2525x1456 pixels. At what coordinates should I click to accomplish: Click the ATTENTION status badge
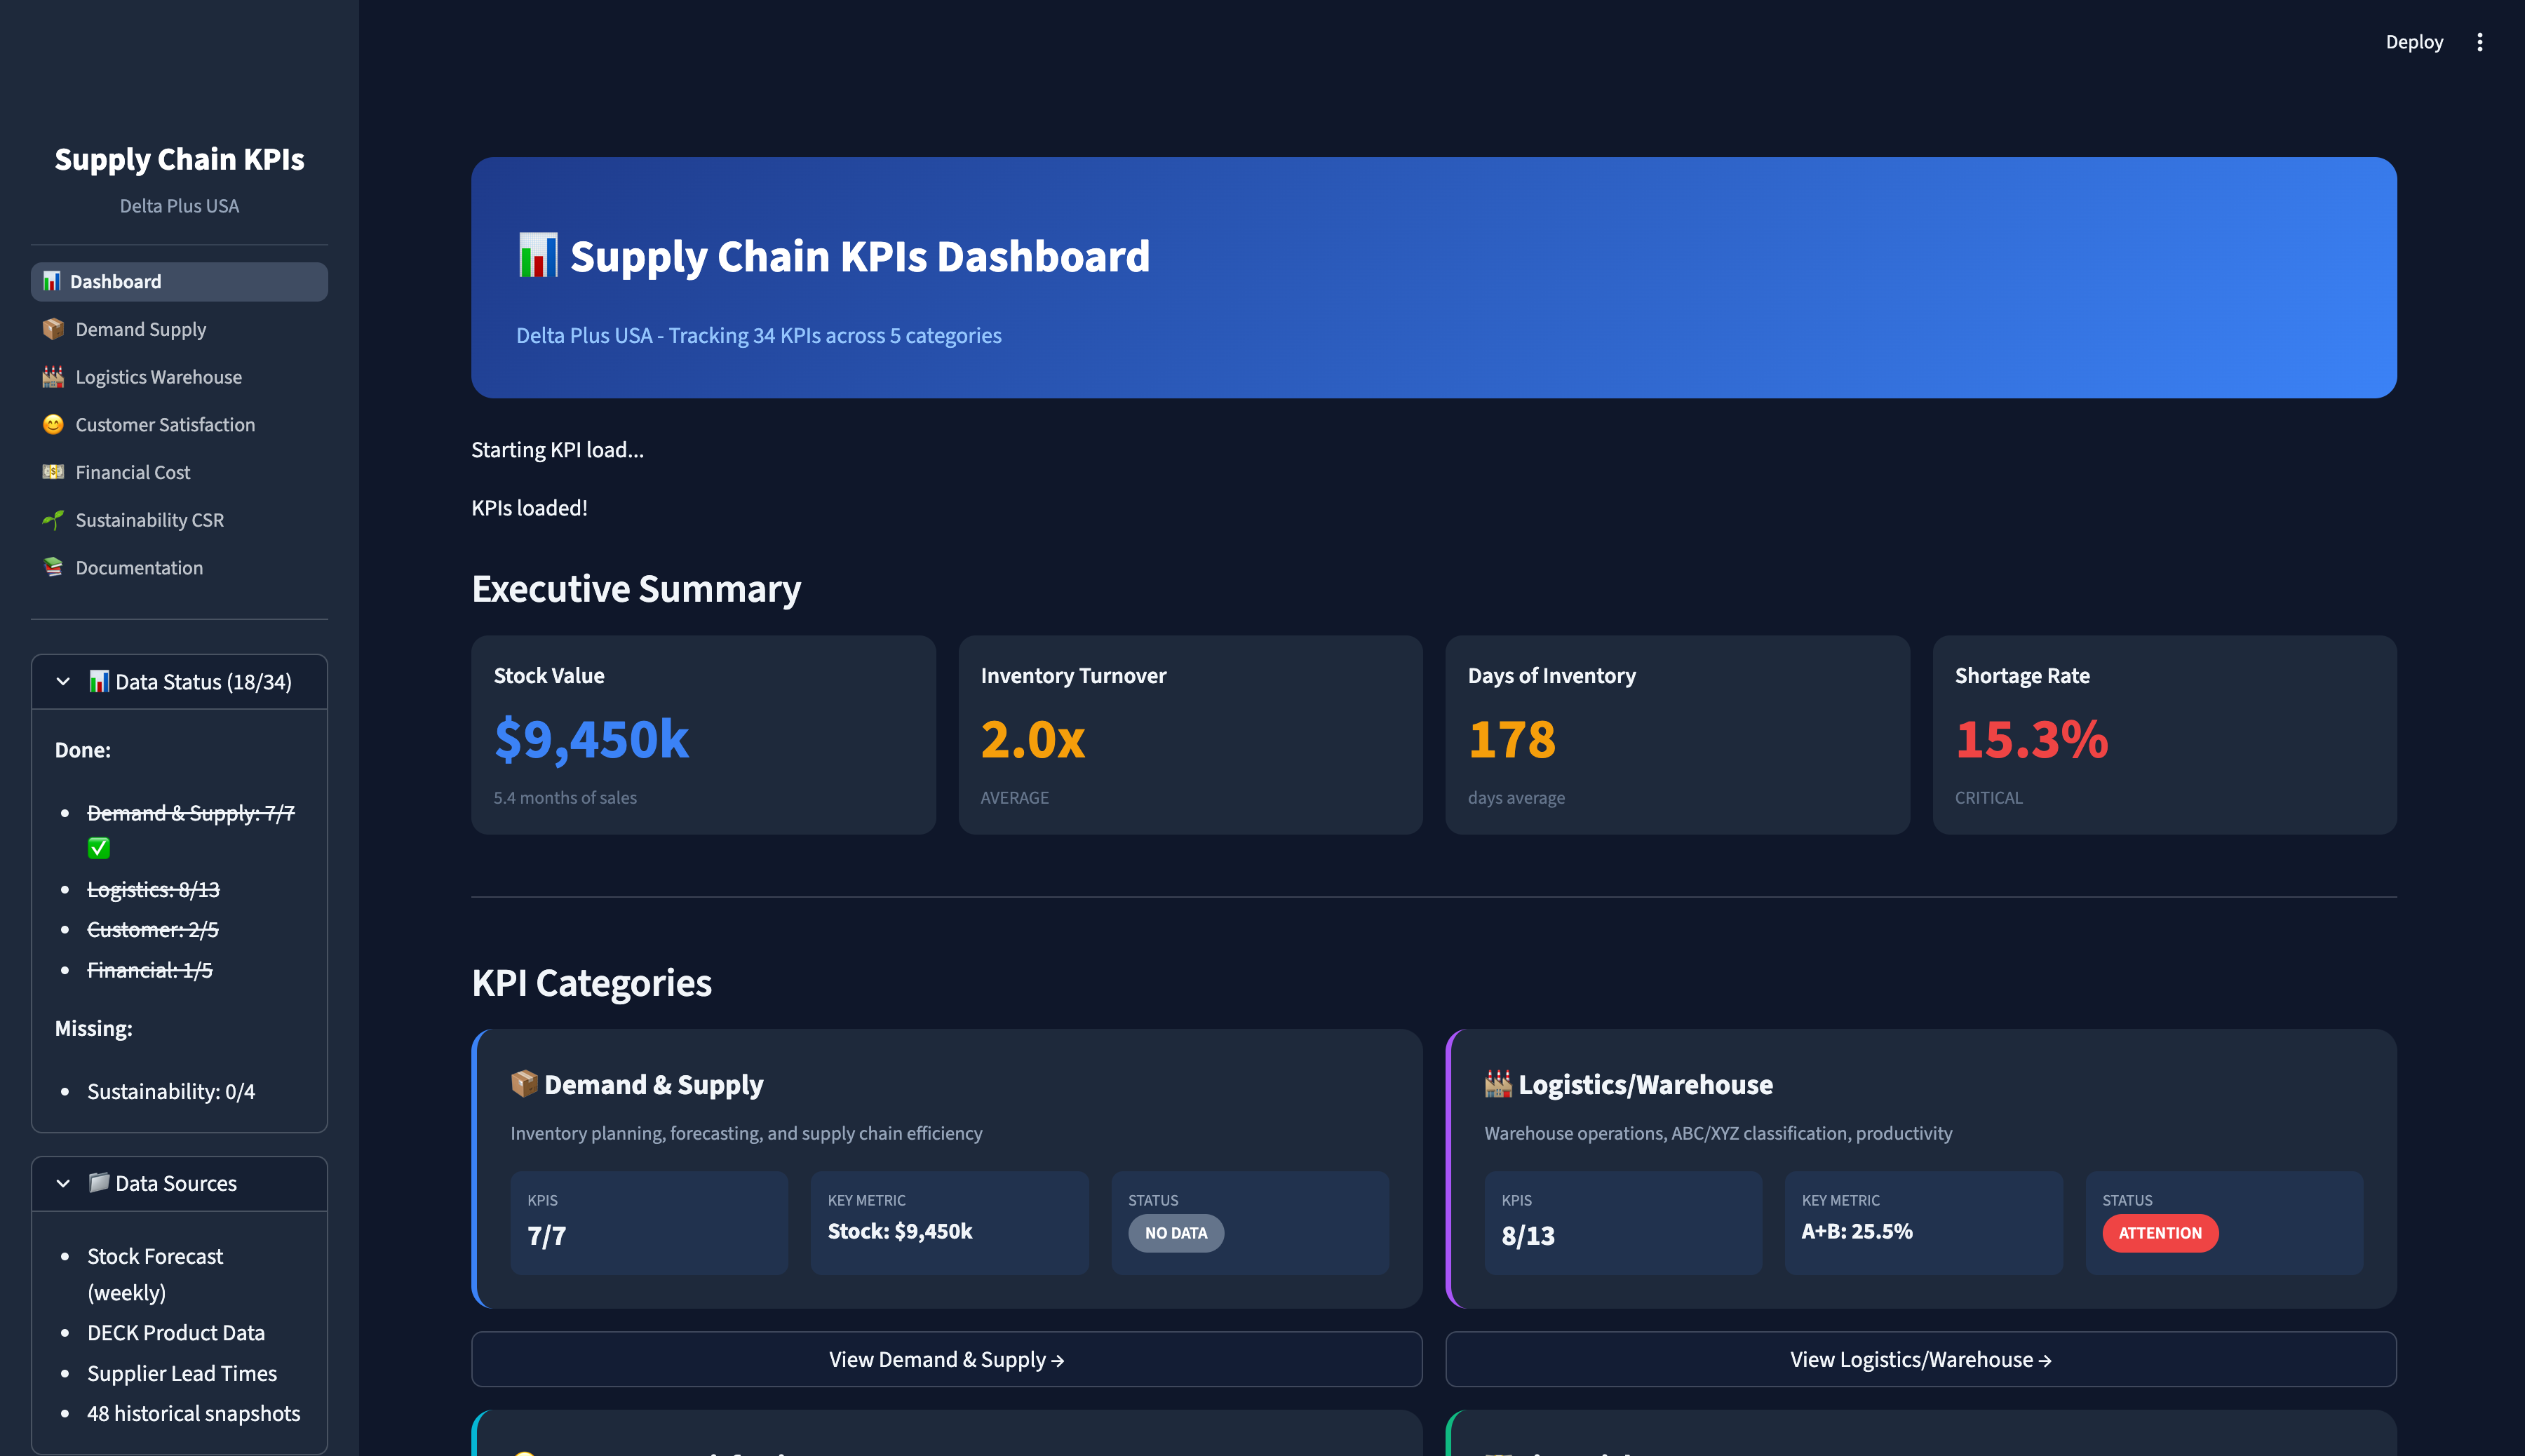point(2159,1233)
